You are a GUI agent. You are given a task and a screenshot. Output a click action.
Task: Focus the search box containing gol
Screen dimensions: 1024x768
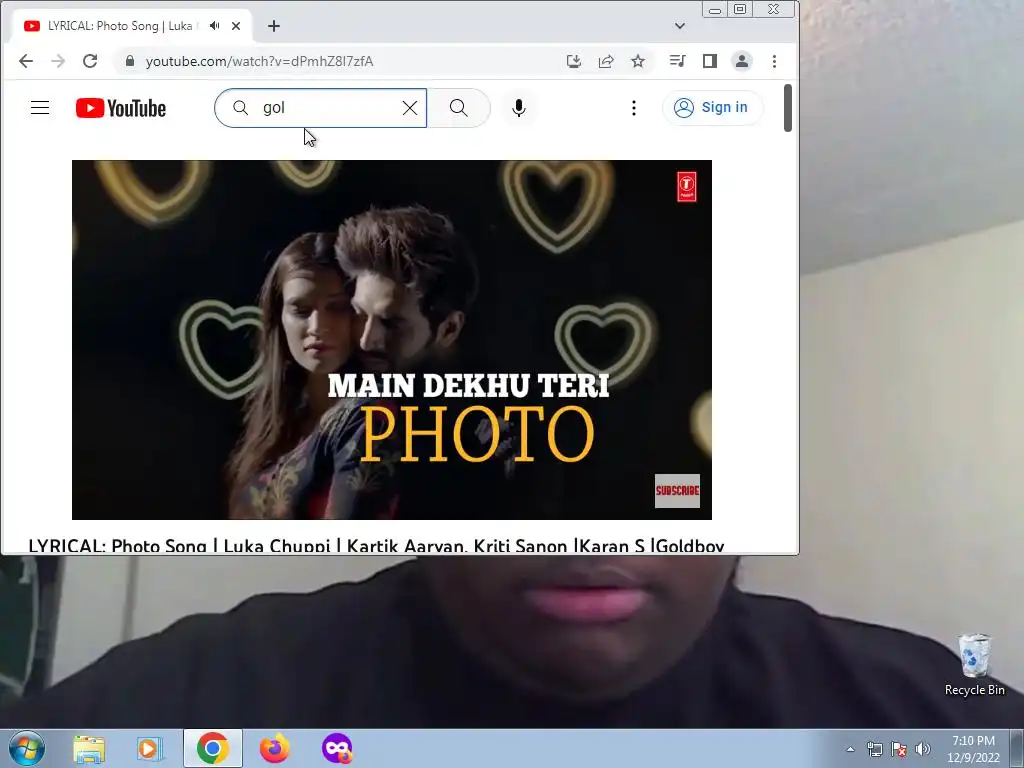click(320, 108)
